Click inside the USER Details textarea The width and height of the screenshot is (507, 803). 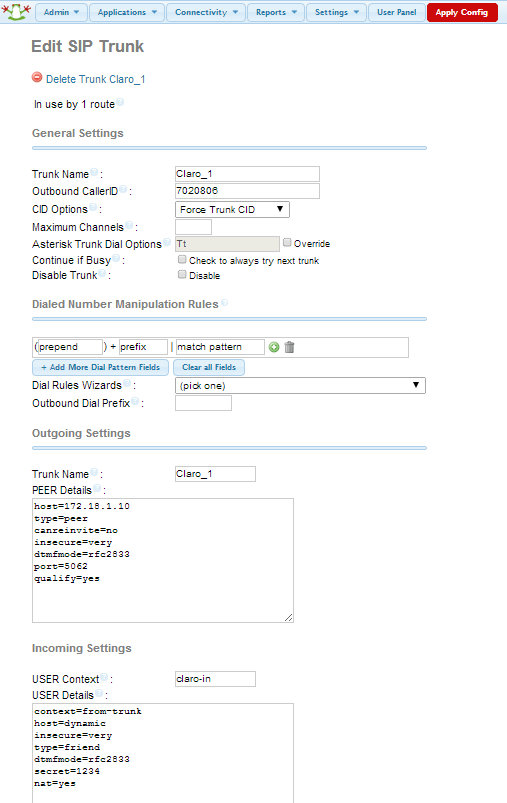pos(163,753)
